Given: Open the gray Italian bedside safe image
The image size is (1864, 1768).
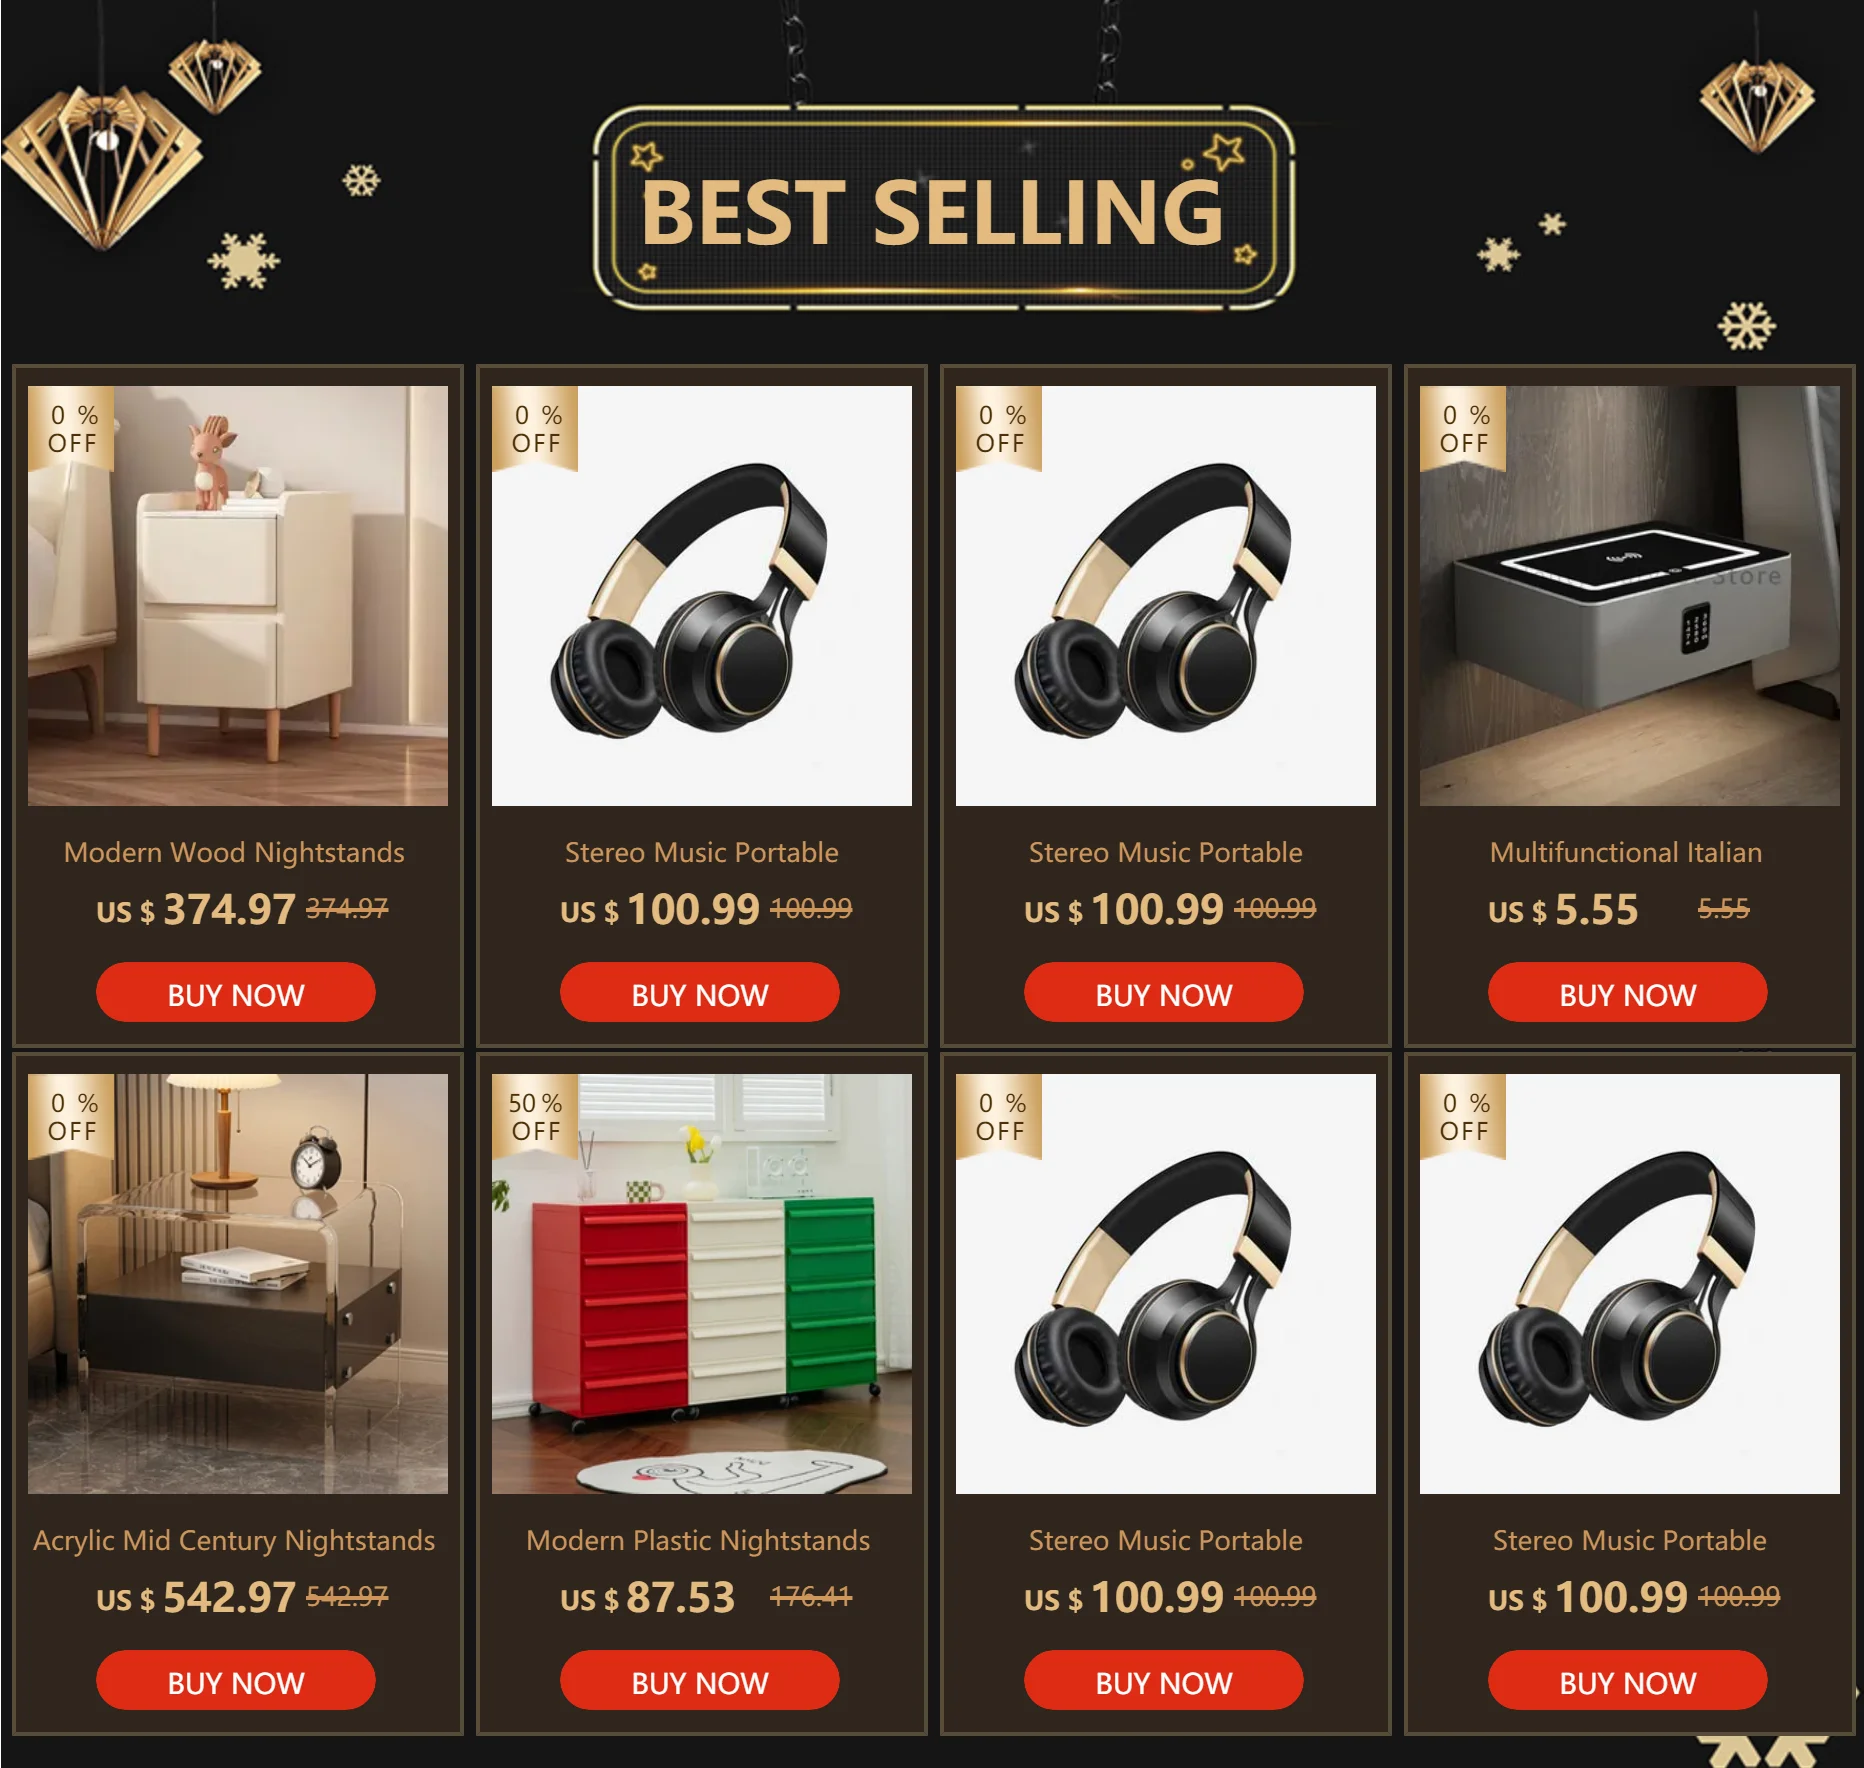Looking at the screenshot, I should tap(1630, 596).
